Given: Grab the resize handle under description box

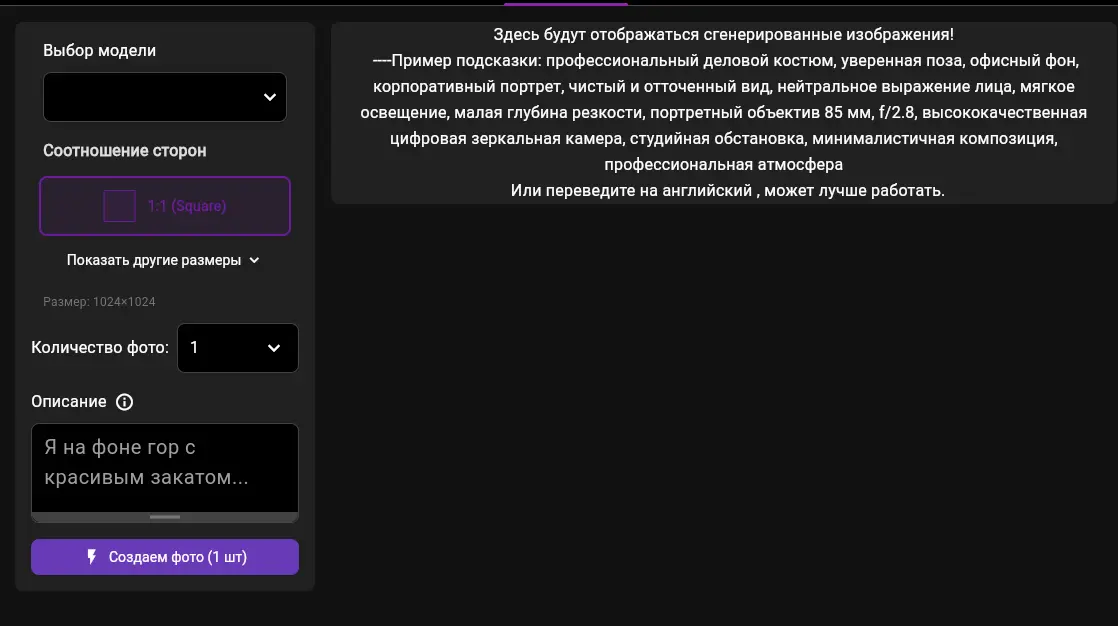Looking at the screenshot, I should (165, 517).
